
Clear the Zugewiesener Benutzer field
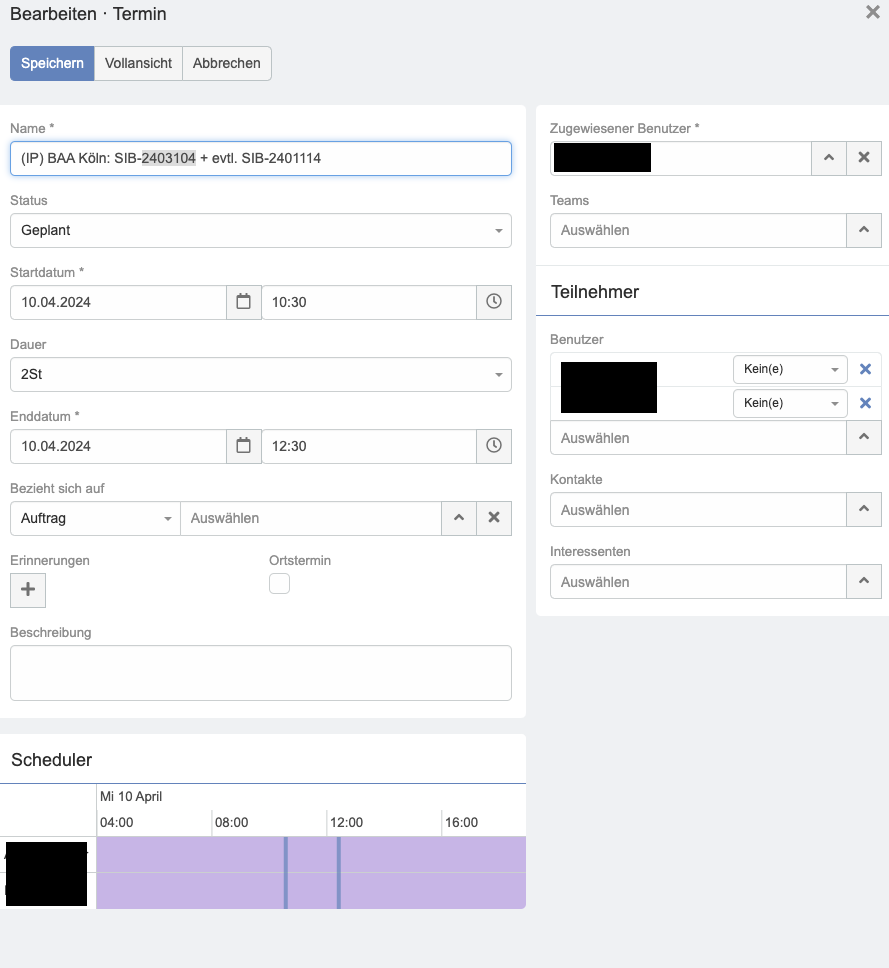pos(864,158)
